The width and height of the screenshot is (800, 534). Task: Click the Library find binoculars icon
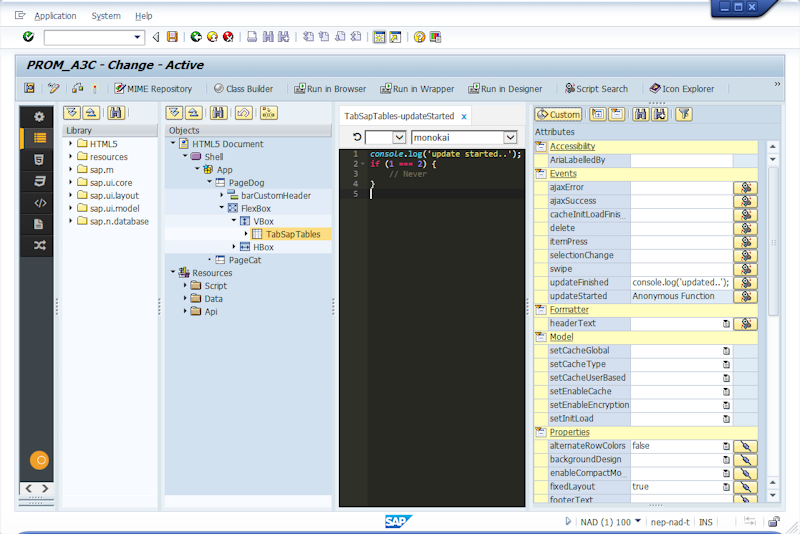coord(116,113)
